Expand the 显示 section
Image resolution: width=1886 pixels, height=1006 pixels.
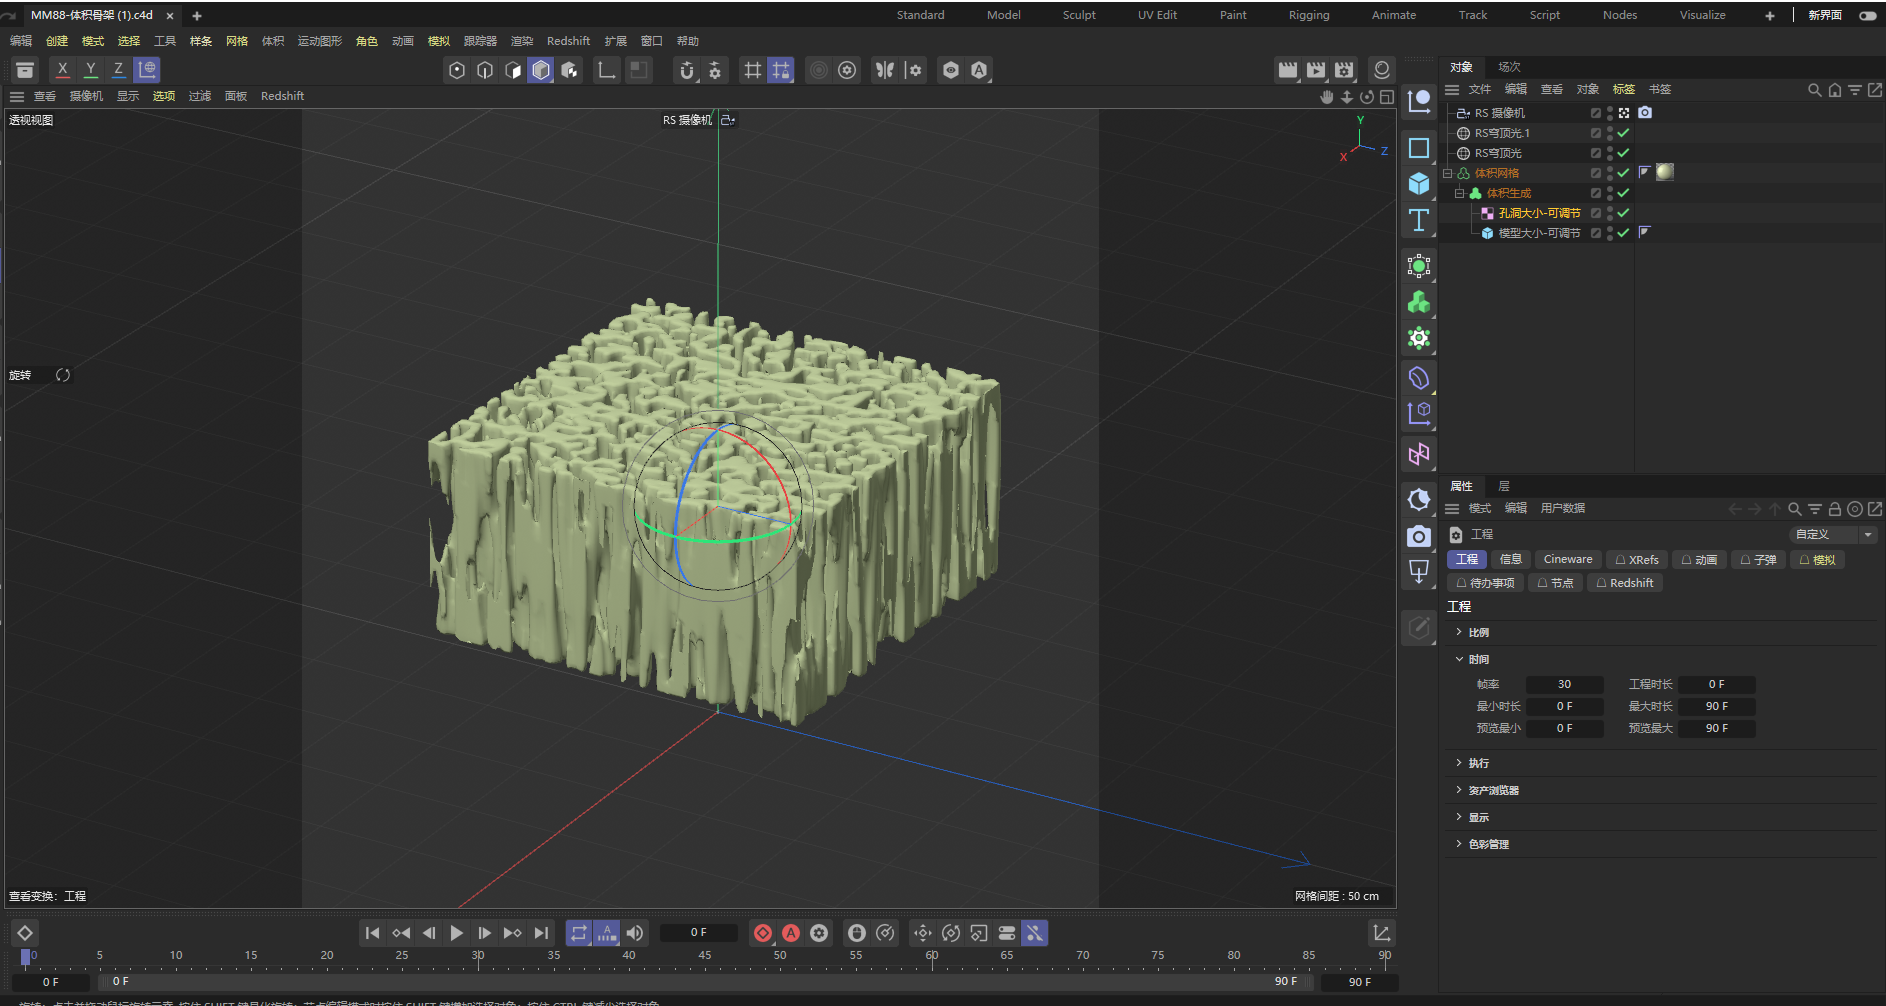click(x=1459, y=817)
